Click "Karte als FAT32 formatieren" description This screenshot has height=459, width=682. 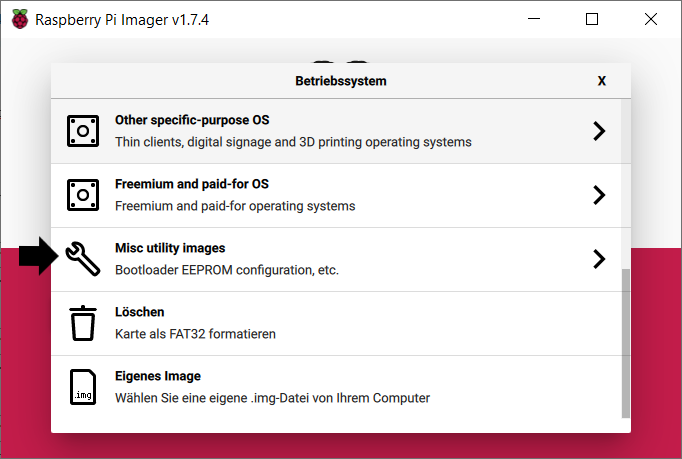195,334
